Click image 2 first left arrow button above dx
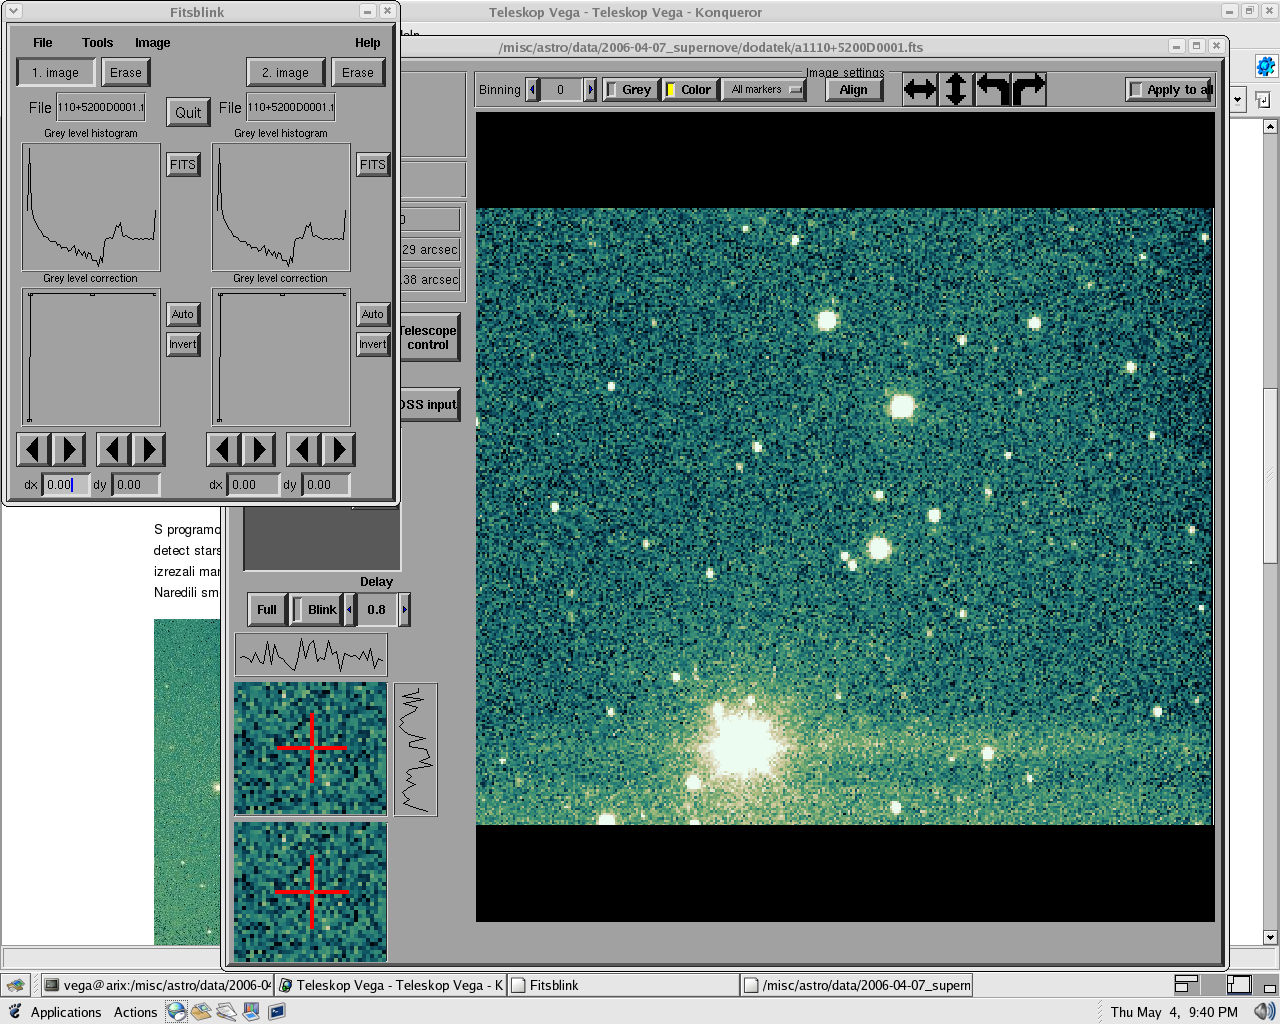Viewport: 1280px width, 1024px height. (223, 450)
